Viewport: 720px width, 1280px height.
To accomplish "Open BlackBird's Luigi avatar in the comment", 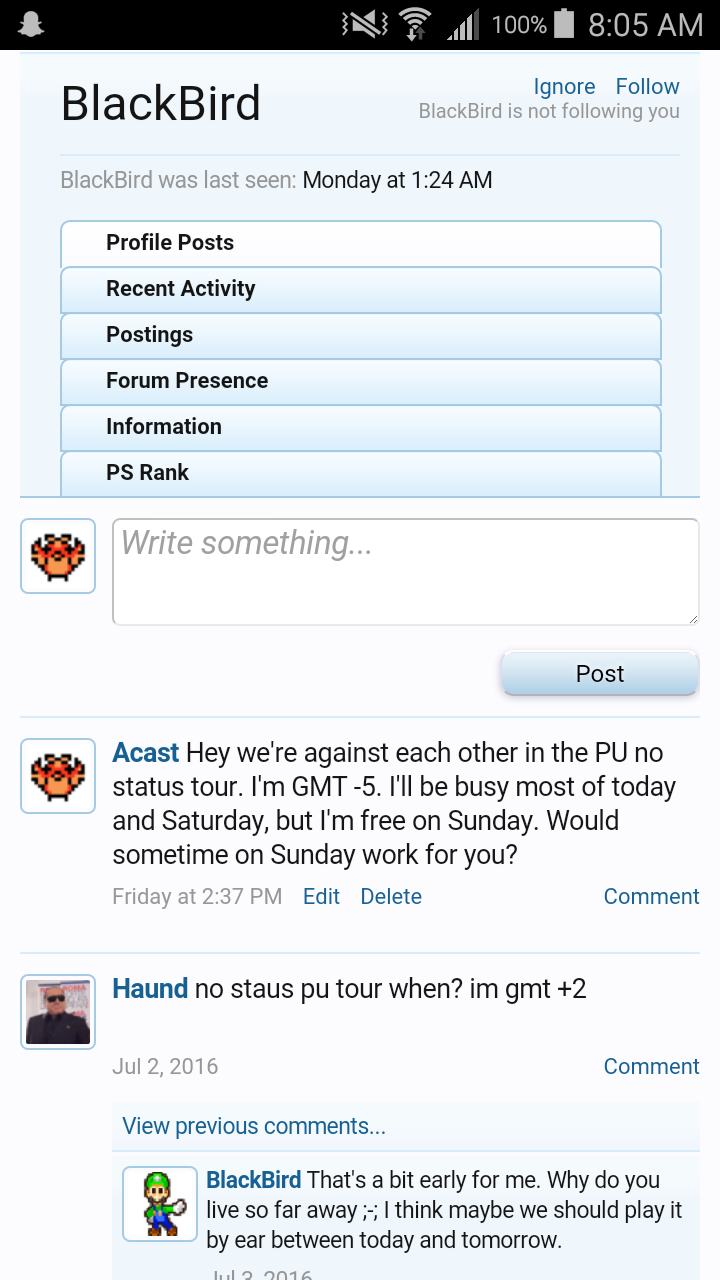I will click(x=160, y=1204).
